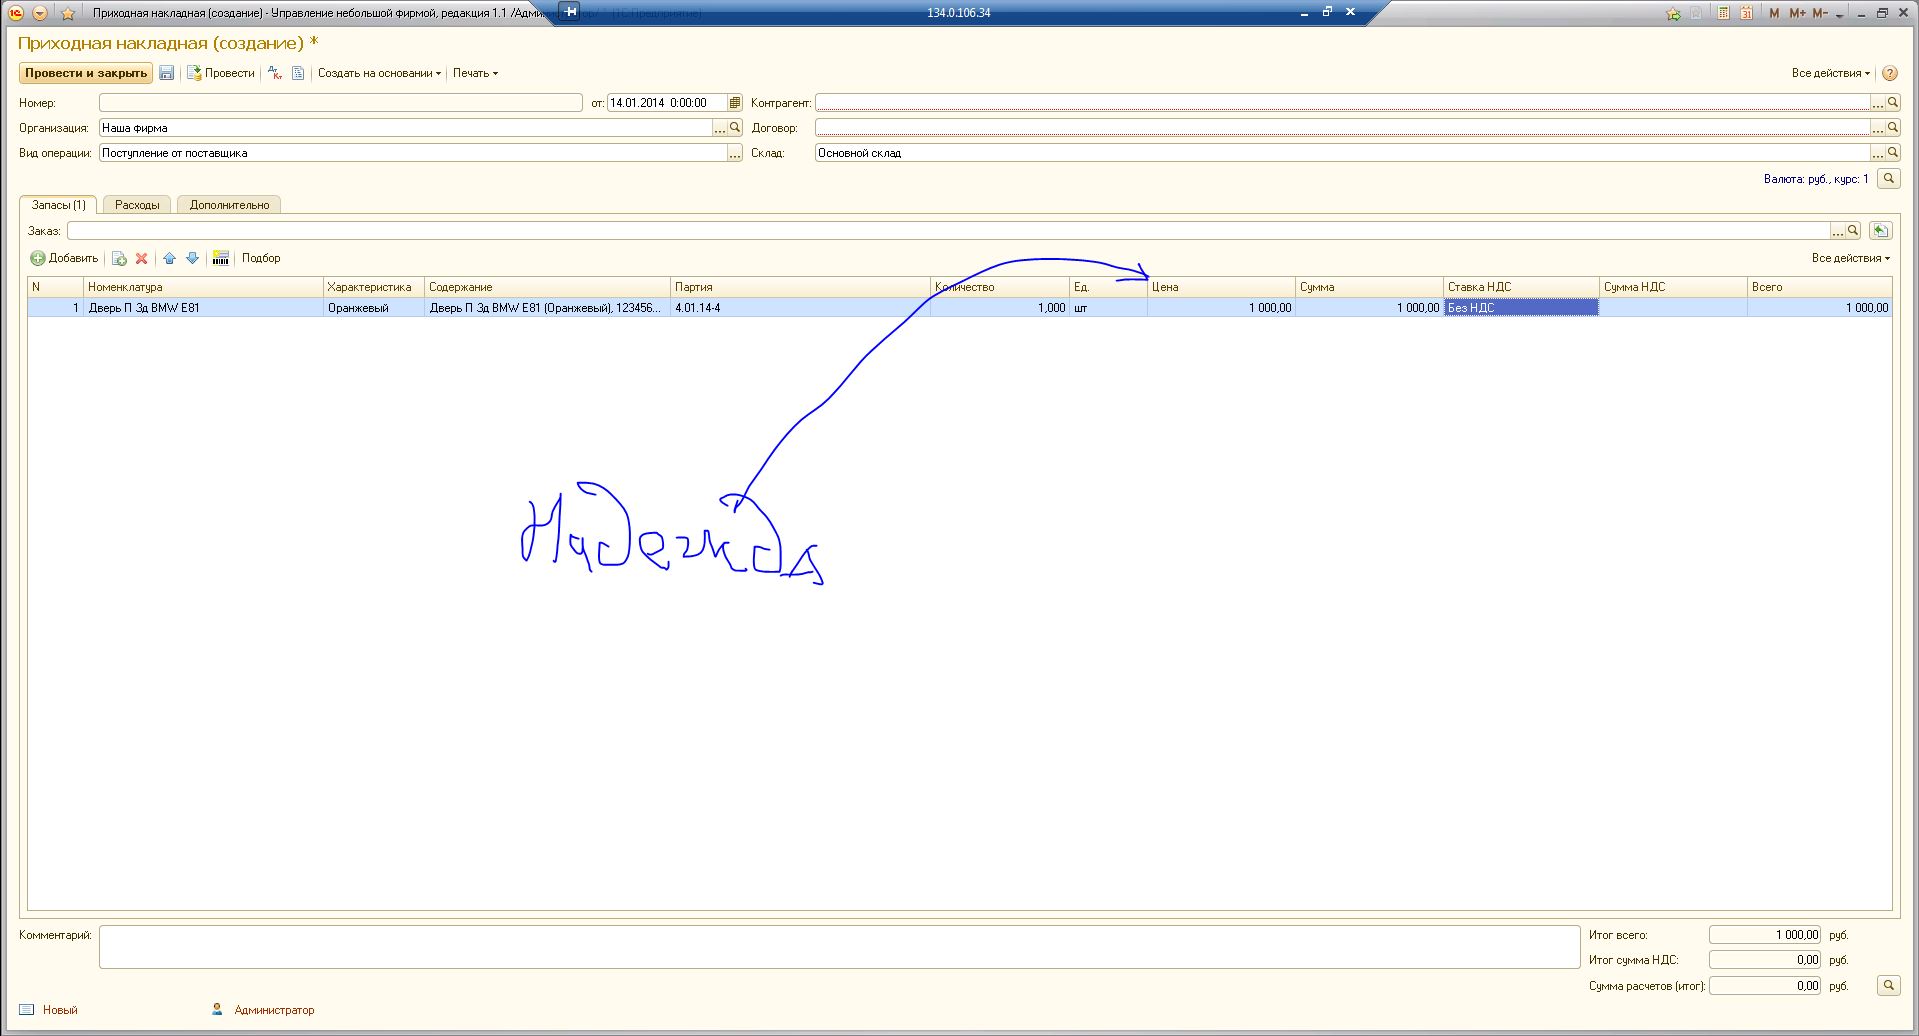Screen dimensions: 1919x1036
Task: Move row down with blue arrow
Action: (x=193, y=258)
